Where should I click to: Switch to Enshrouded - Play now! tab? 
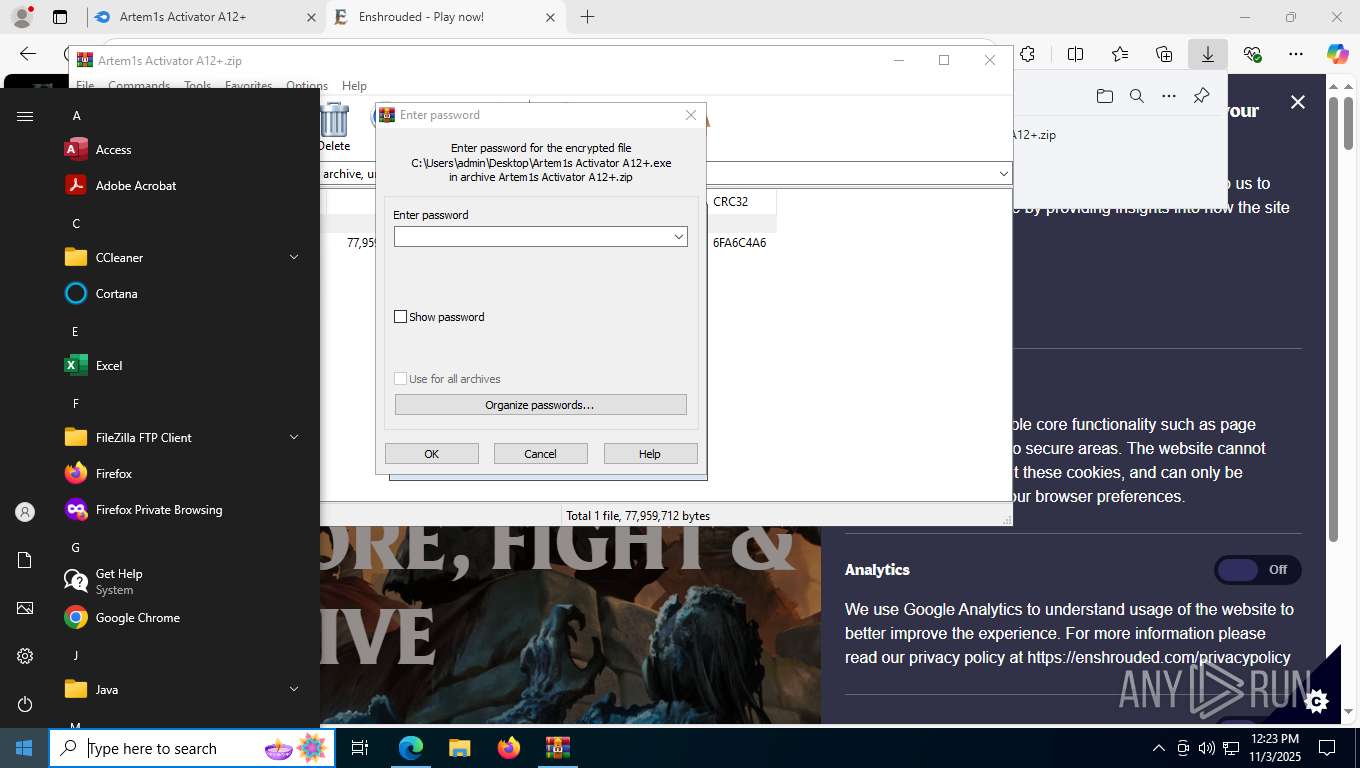(x=446, y=17)
